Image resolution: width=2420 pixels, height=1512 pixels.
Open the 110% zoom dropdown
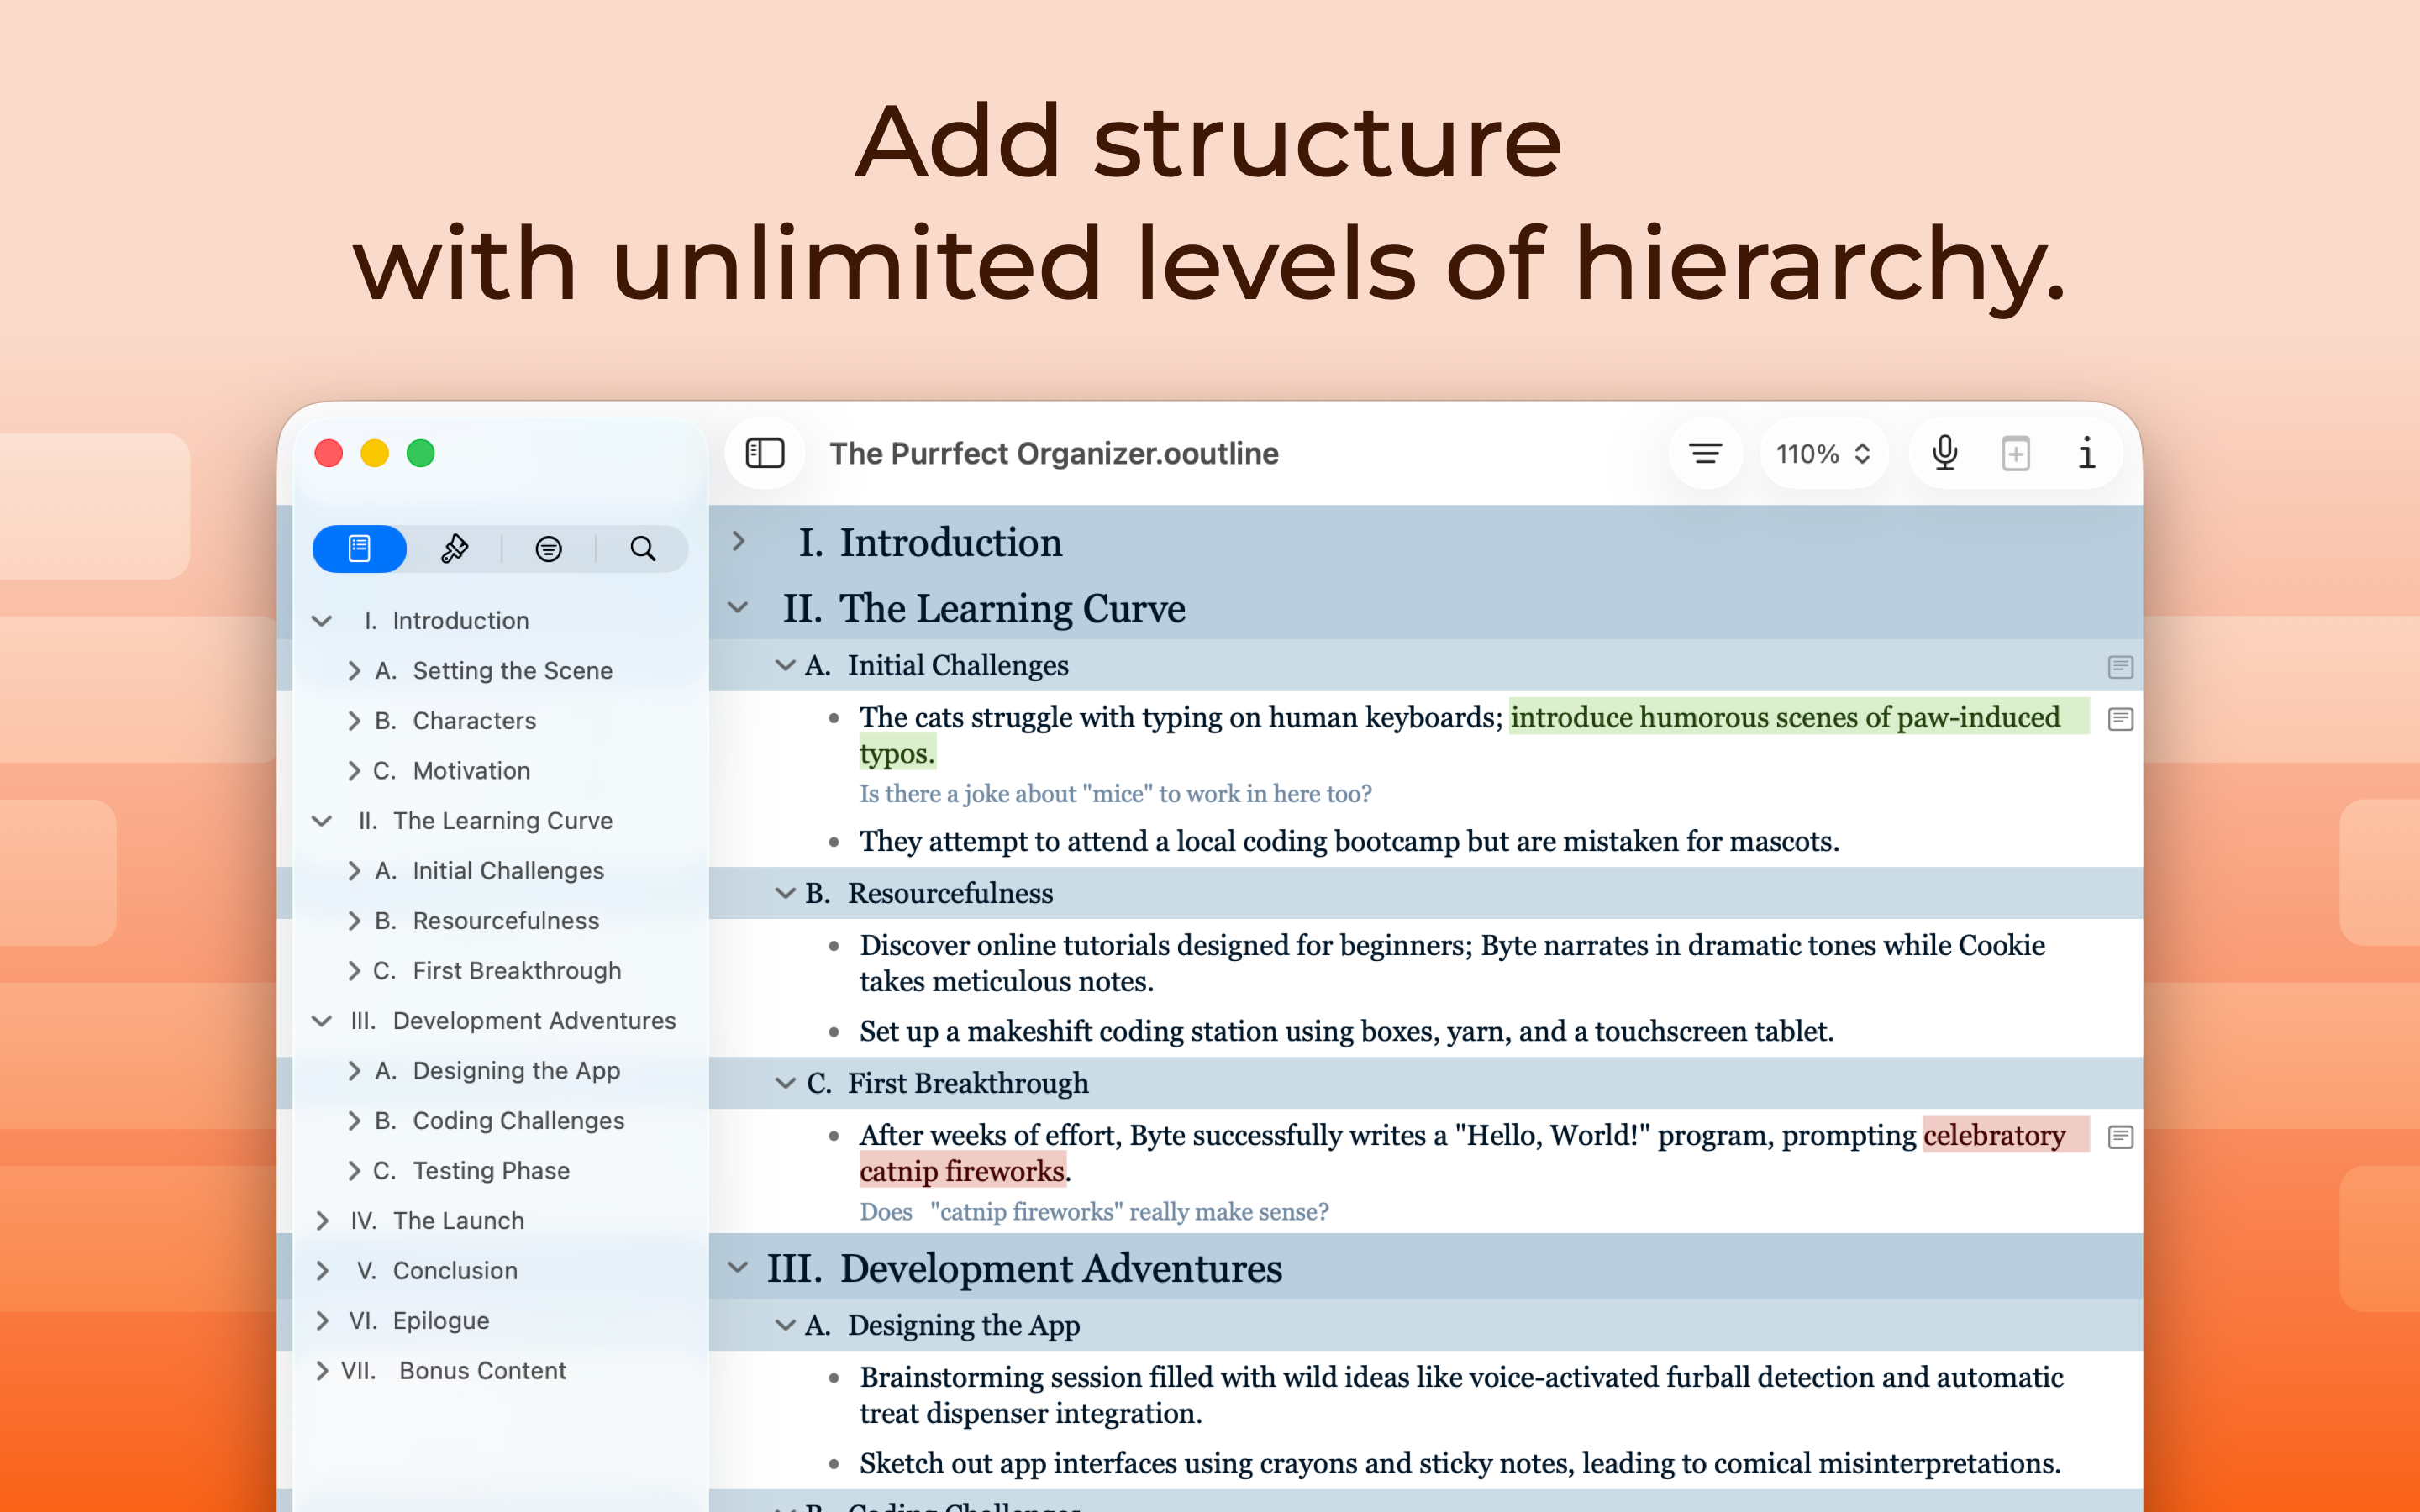(1823, 453)
